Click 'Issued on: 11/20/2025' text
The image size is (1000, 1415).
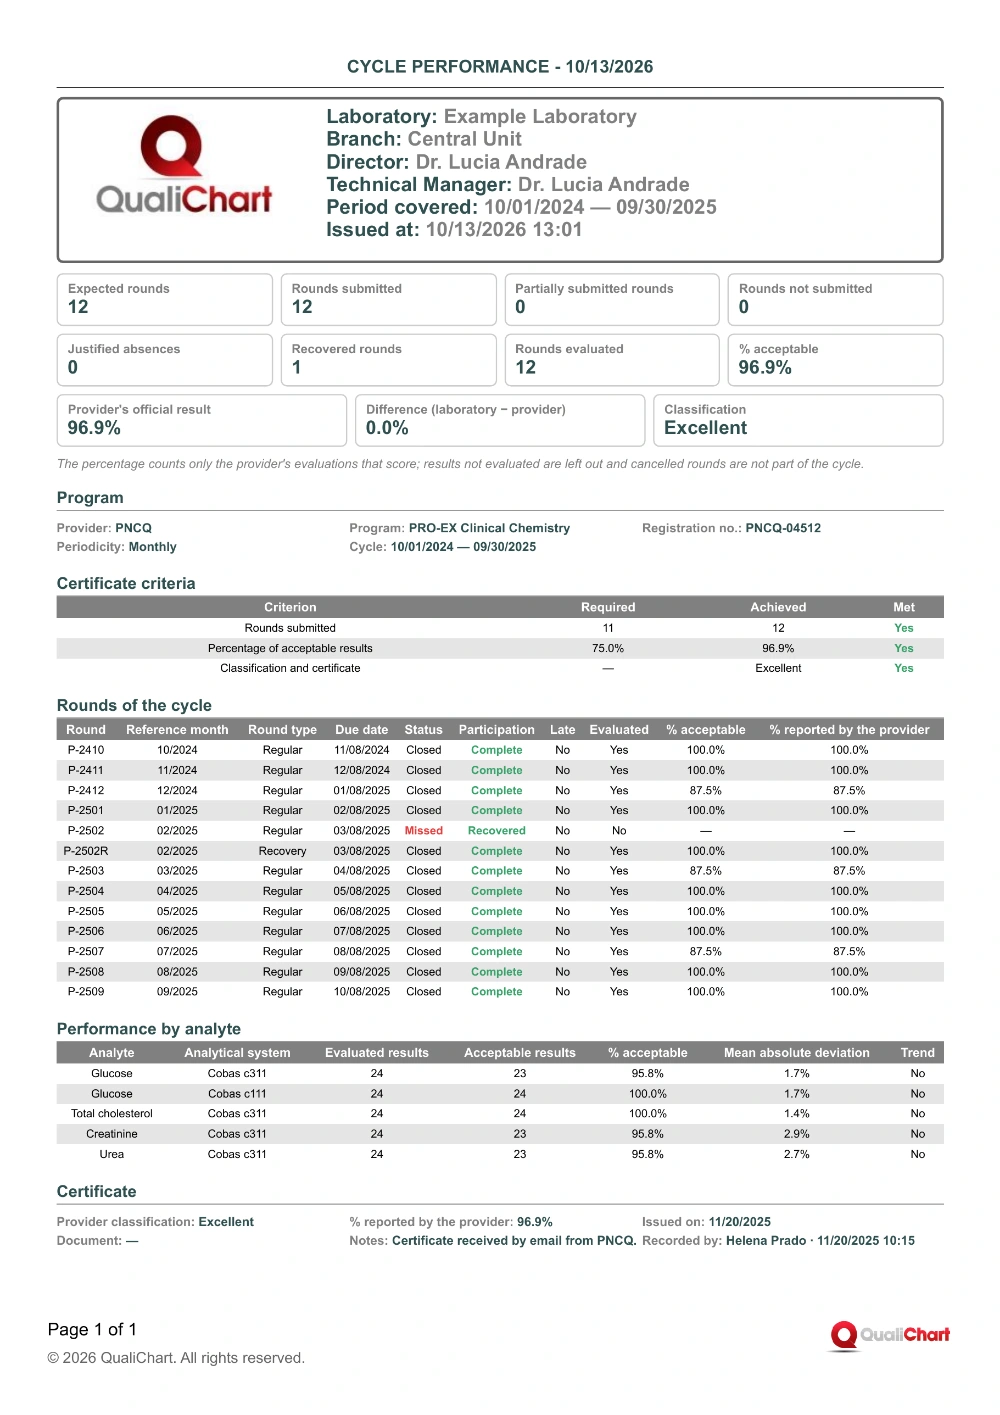click(x=706, y=1222)
